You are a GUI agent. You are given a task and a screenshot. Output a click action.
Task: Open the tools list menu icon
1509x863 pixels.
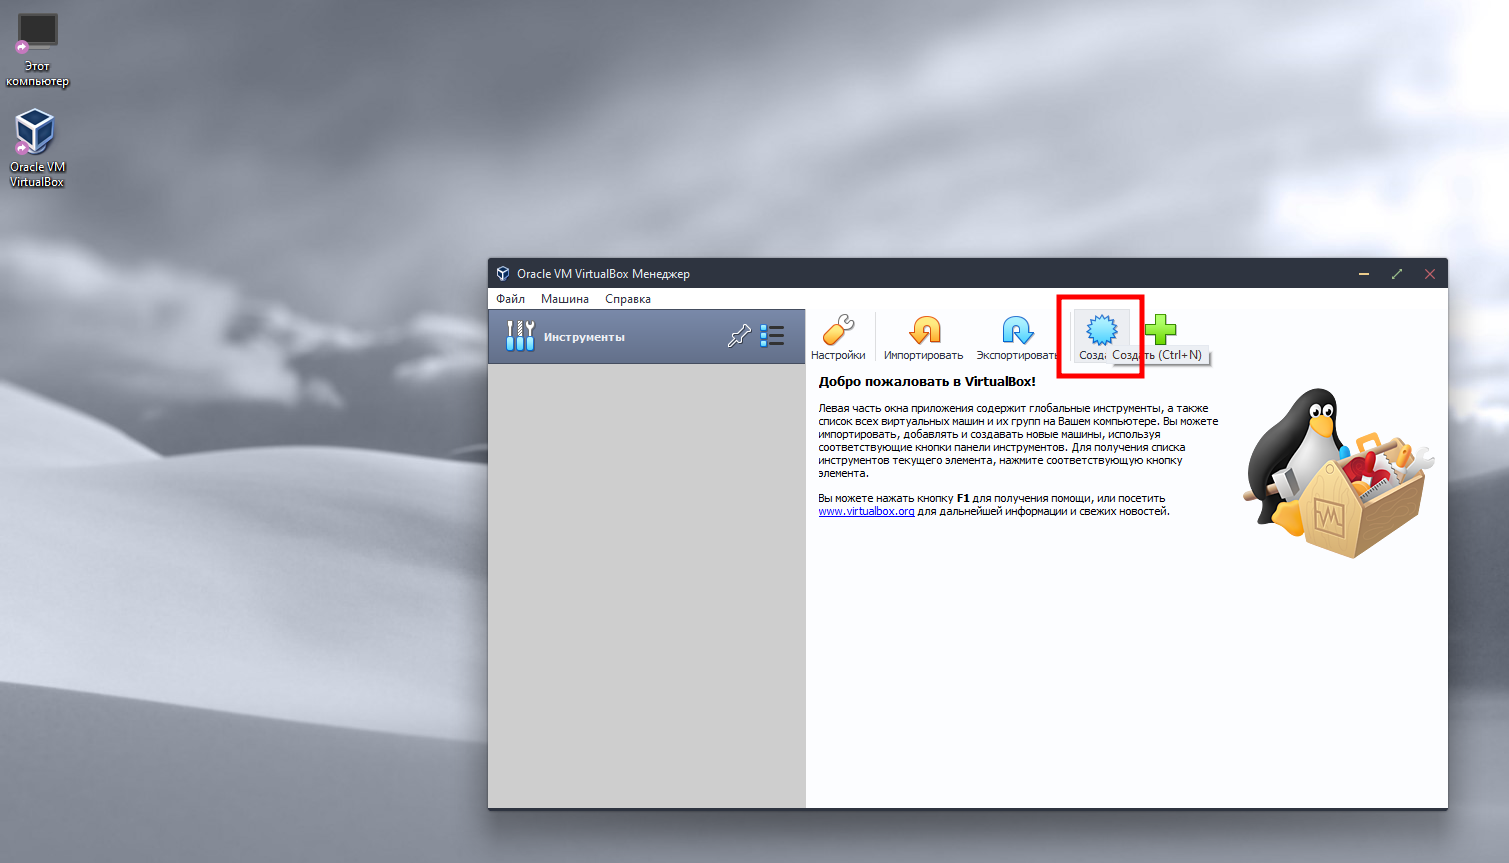[772, 336]
